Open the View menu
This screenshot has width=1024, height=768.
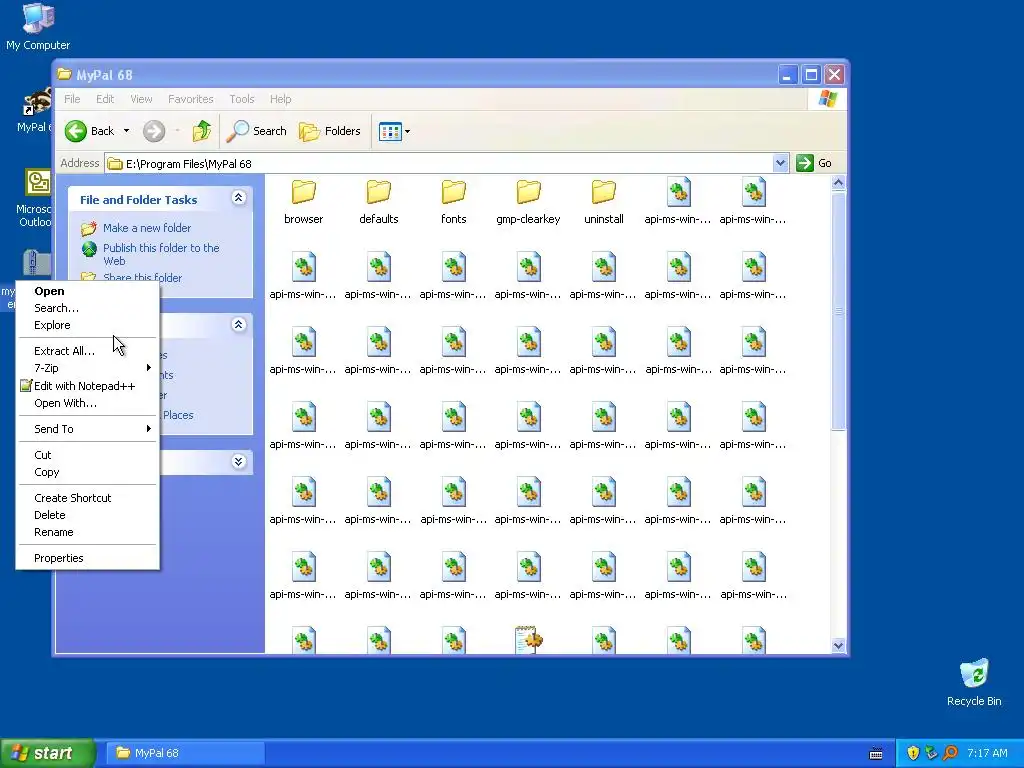[141, 99]
